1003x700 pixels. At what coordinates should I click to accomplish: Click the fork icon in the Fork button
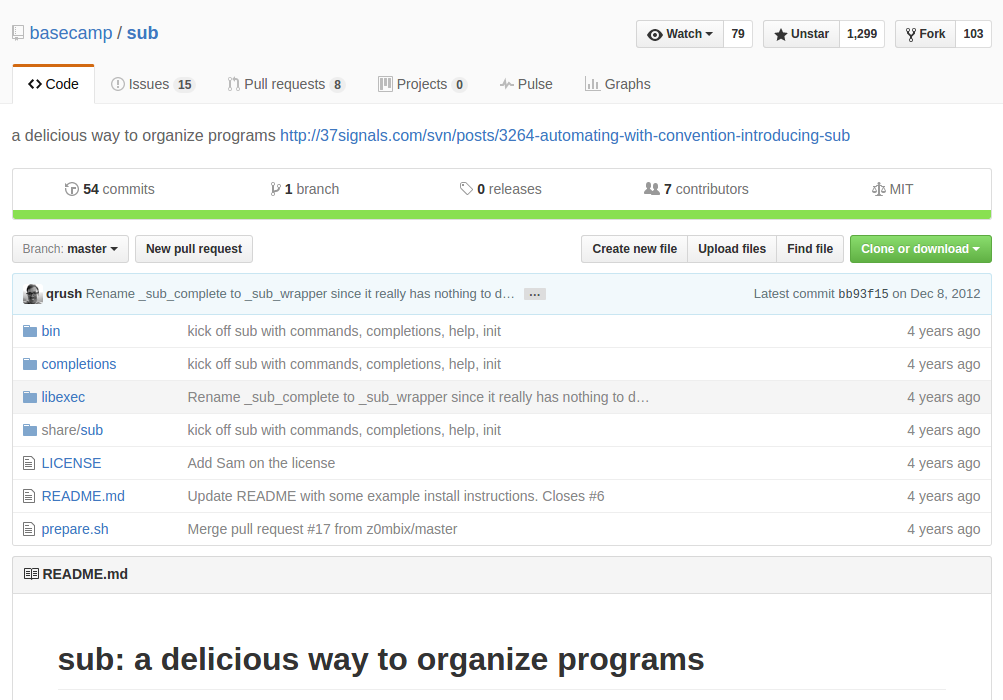tap(911, 35)
